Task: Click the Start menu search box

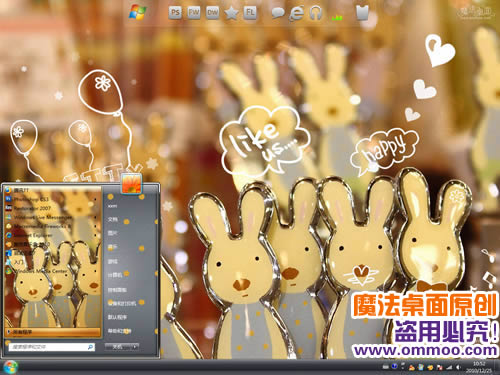Action: tap(51, 347)
